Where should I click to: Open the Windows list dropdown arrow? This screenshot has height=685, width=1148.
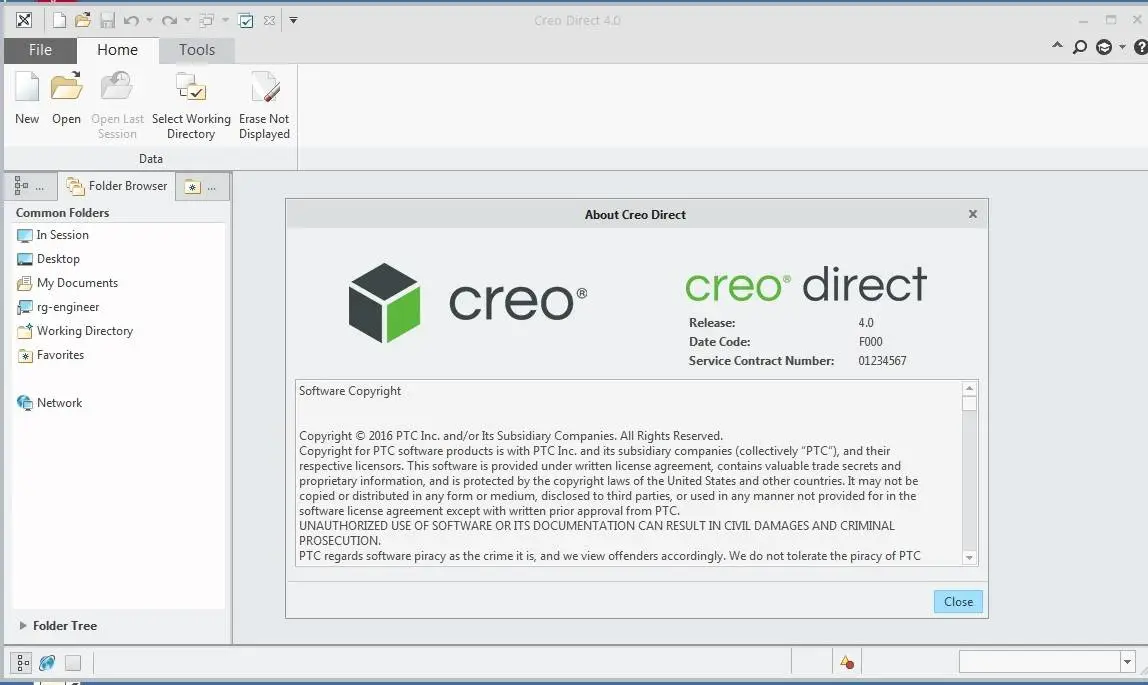coord(226,20)
